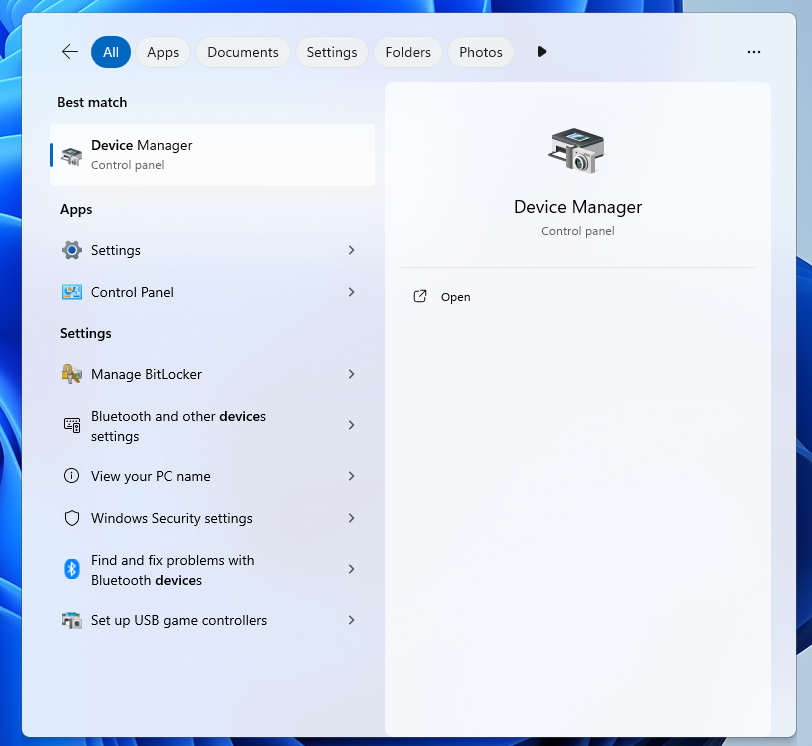This screenshot has width=812, height=746.
Task: Expand the Manage BitLocker chevron
Action: pos(352,374)
